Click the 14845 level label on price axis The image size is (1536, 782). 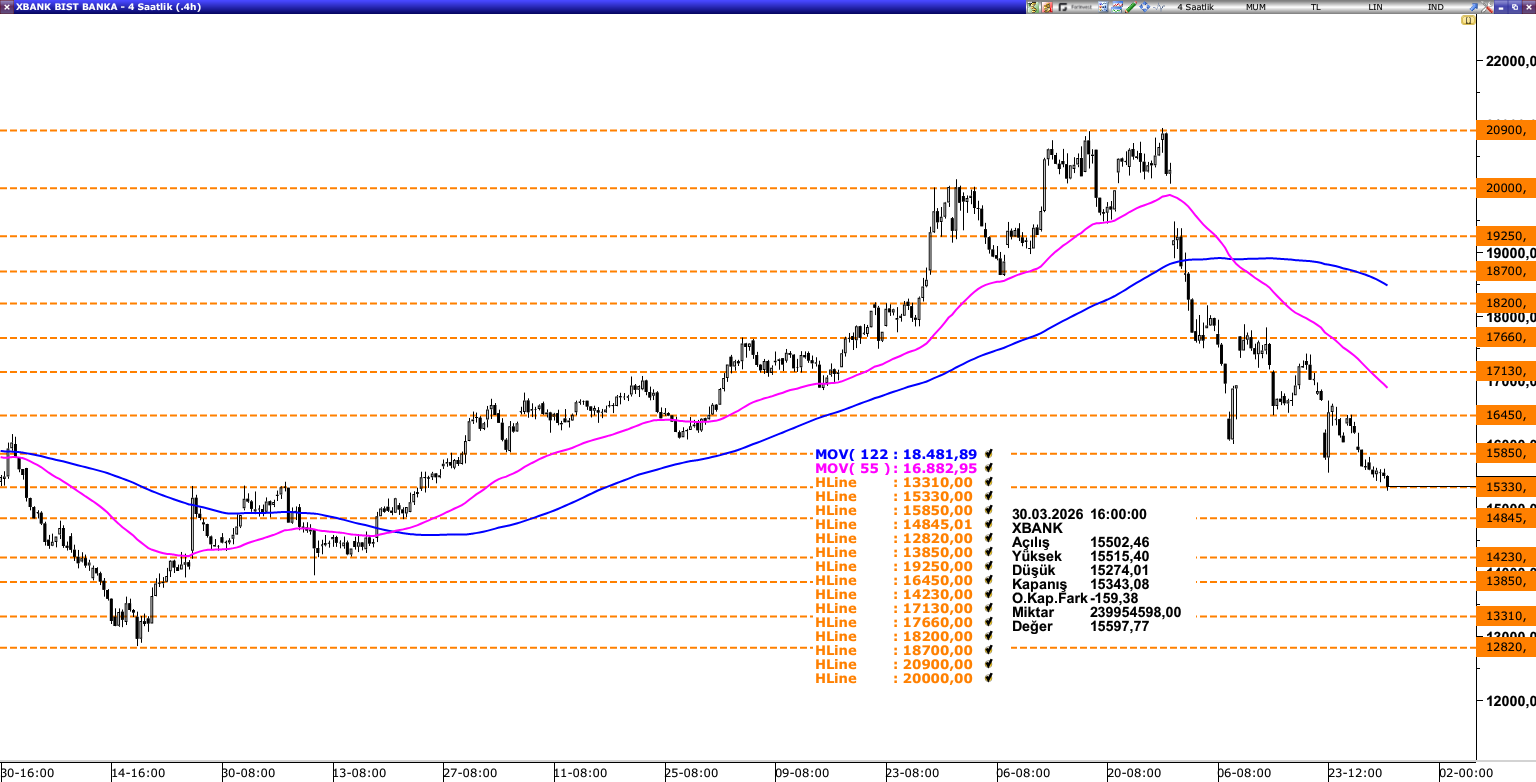[1506, 518]
